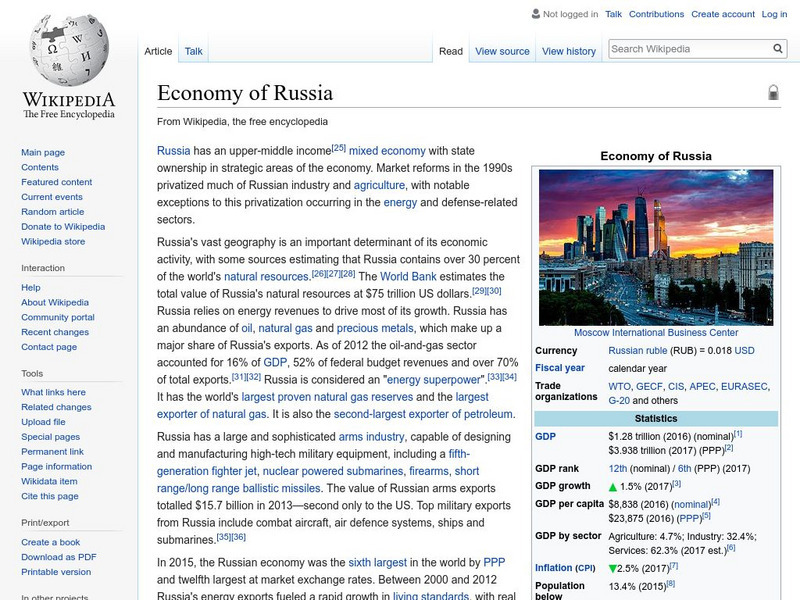Screen dimensions: 800x600
Task: Open Download as PDF link
Action: tap(59, 557)
